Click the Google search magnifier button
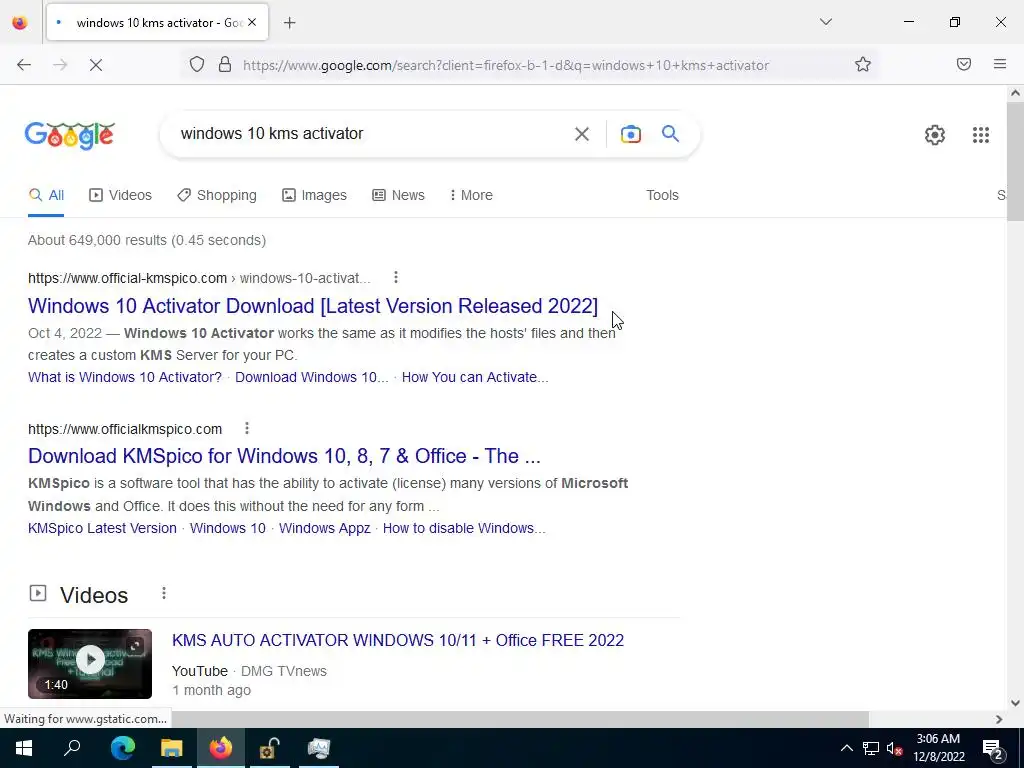 [x=671, y=134]
